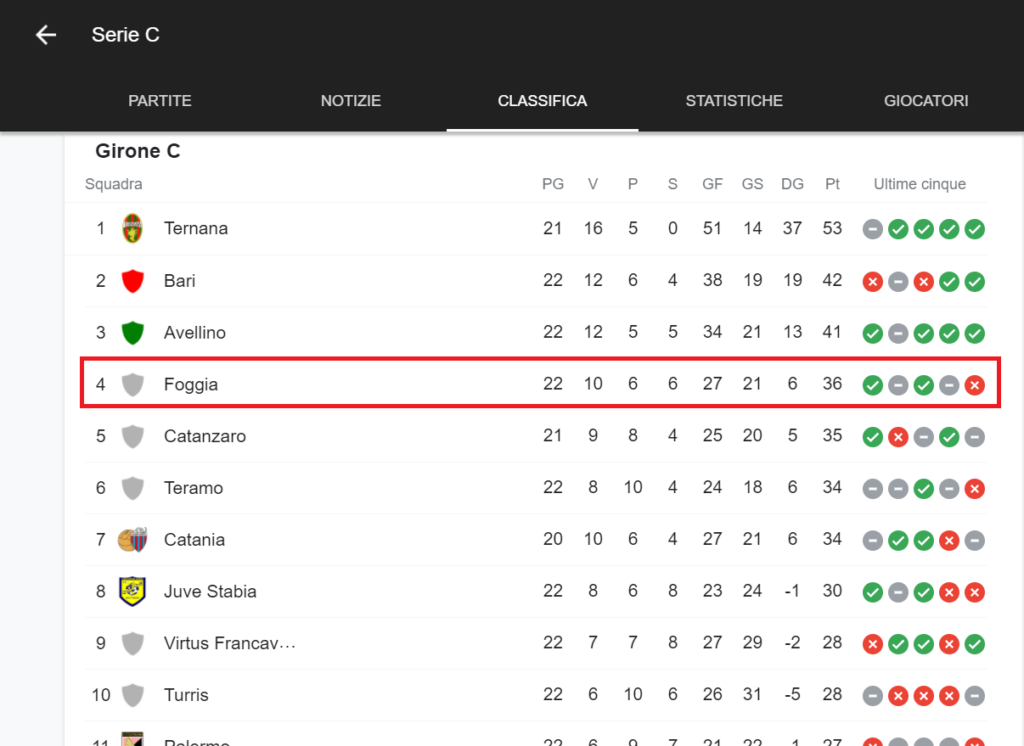Click the Ternana club crest

pyautogui.click(x=132, y=228)
